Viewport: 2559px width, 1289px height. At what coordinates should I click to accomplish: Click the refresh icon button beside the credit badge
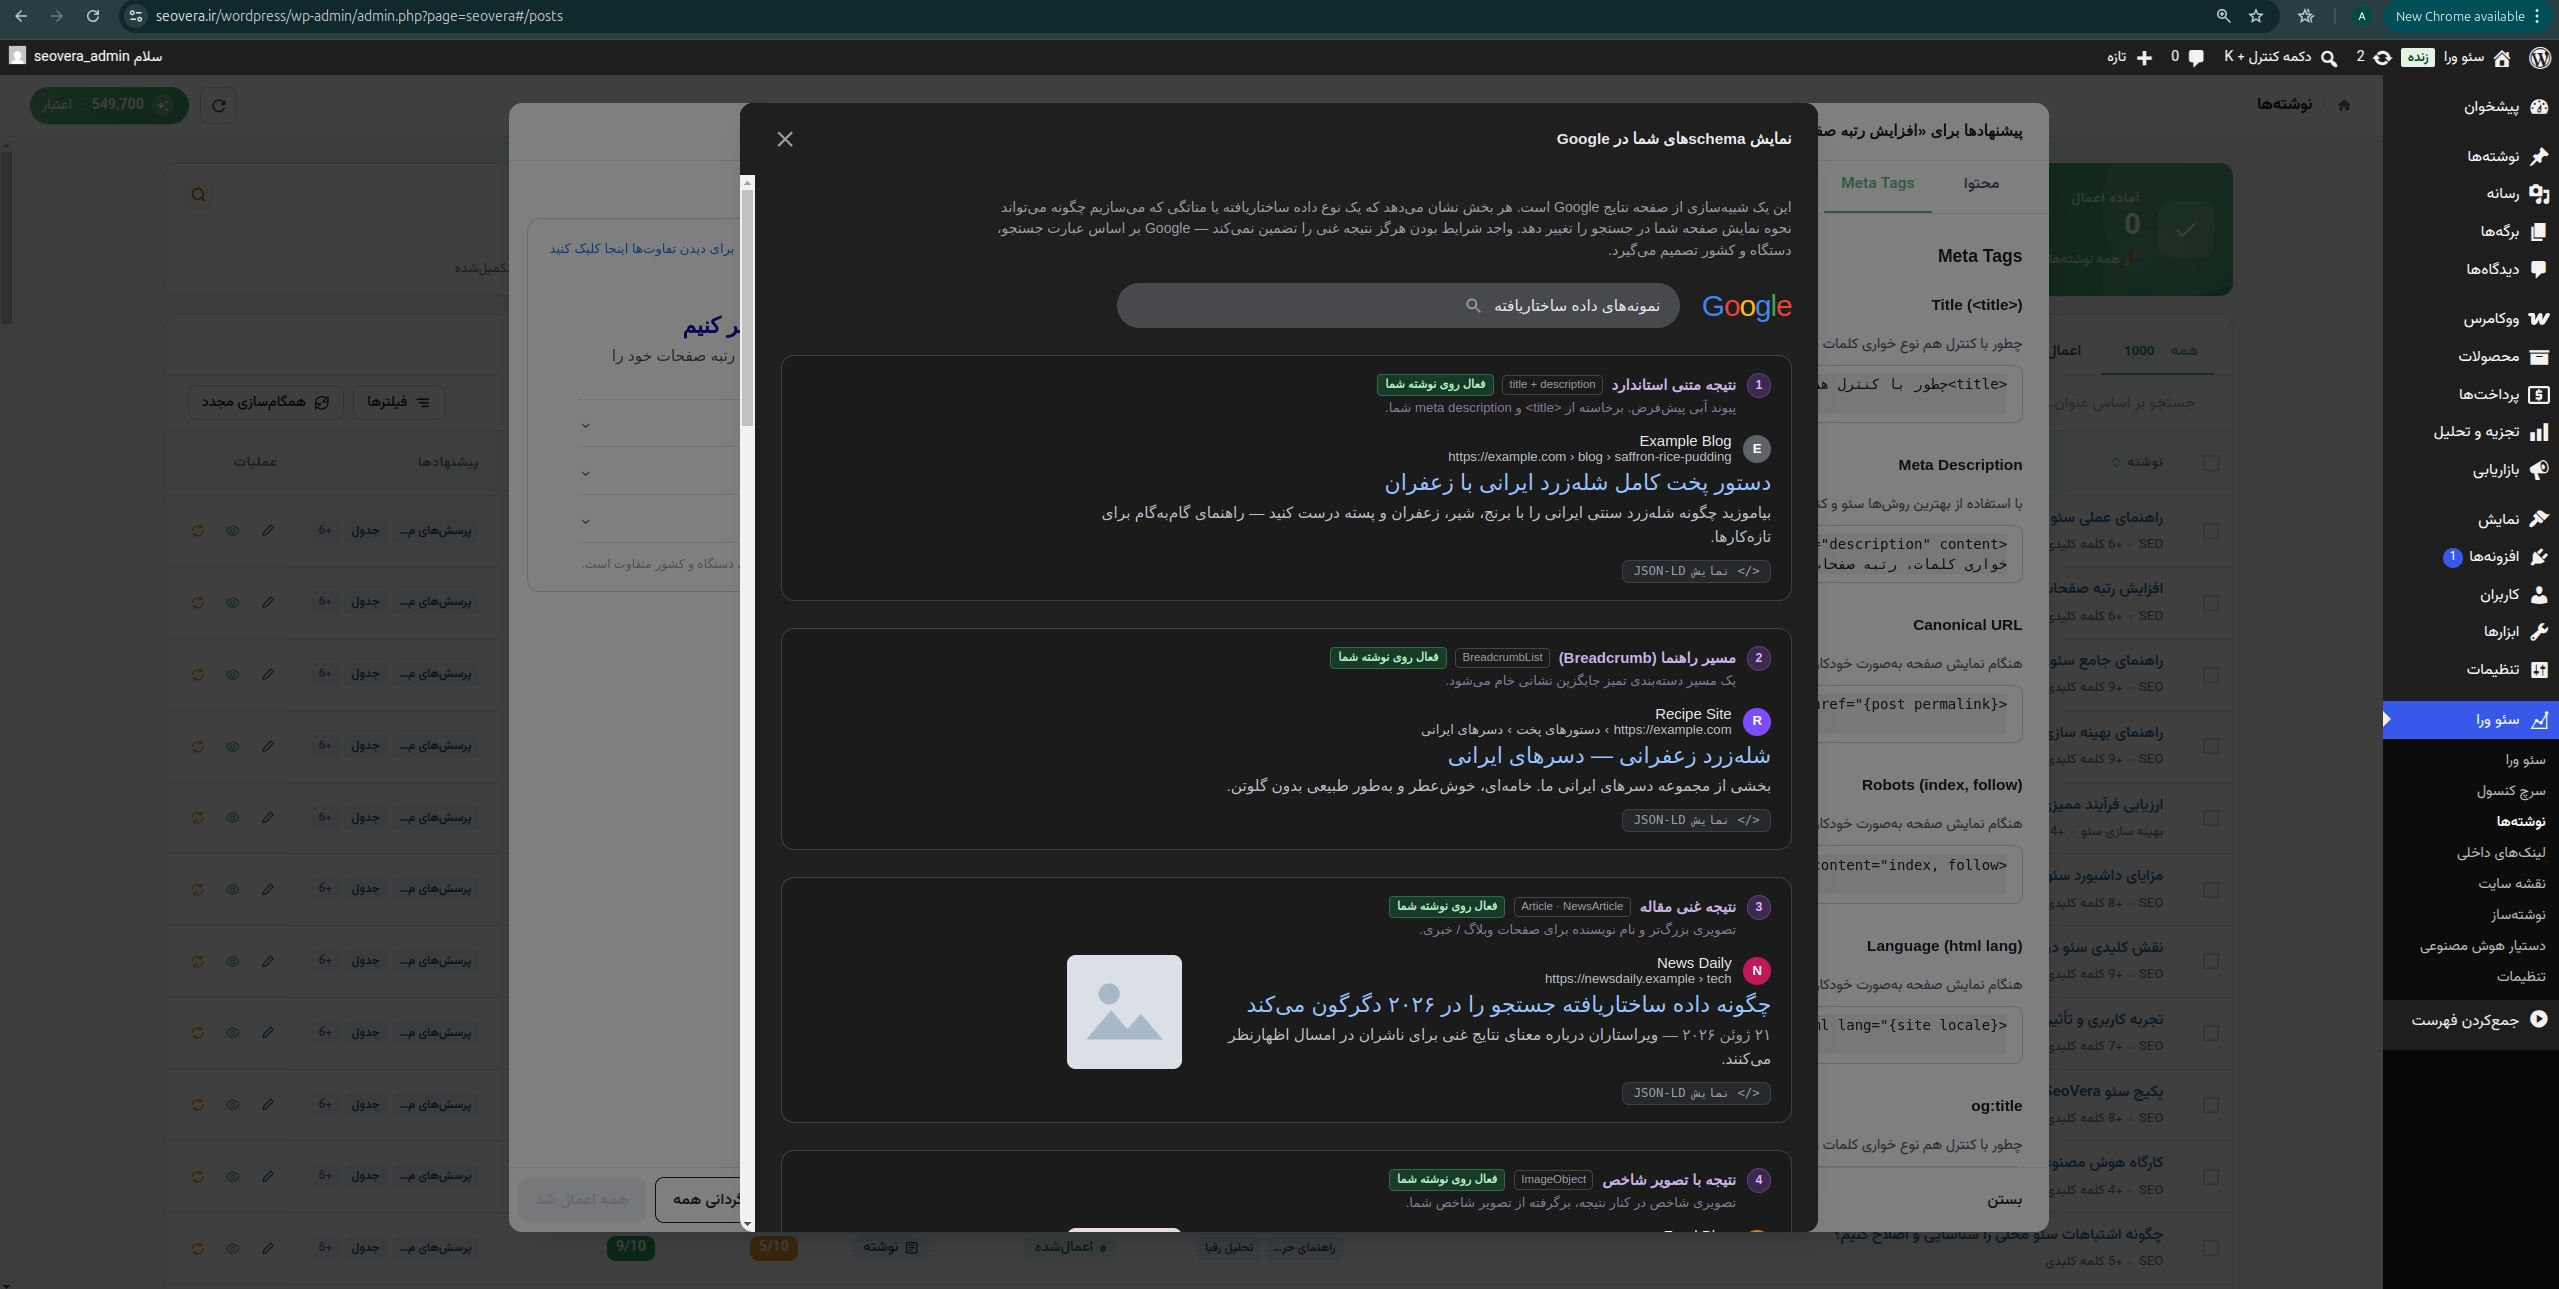click(219, 105)
